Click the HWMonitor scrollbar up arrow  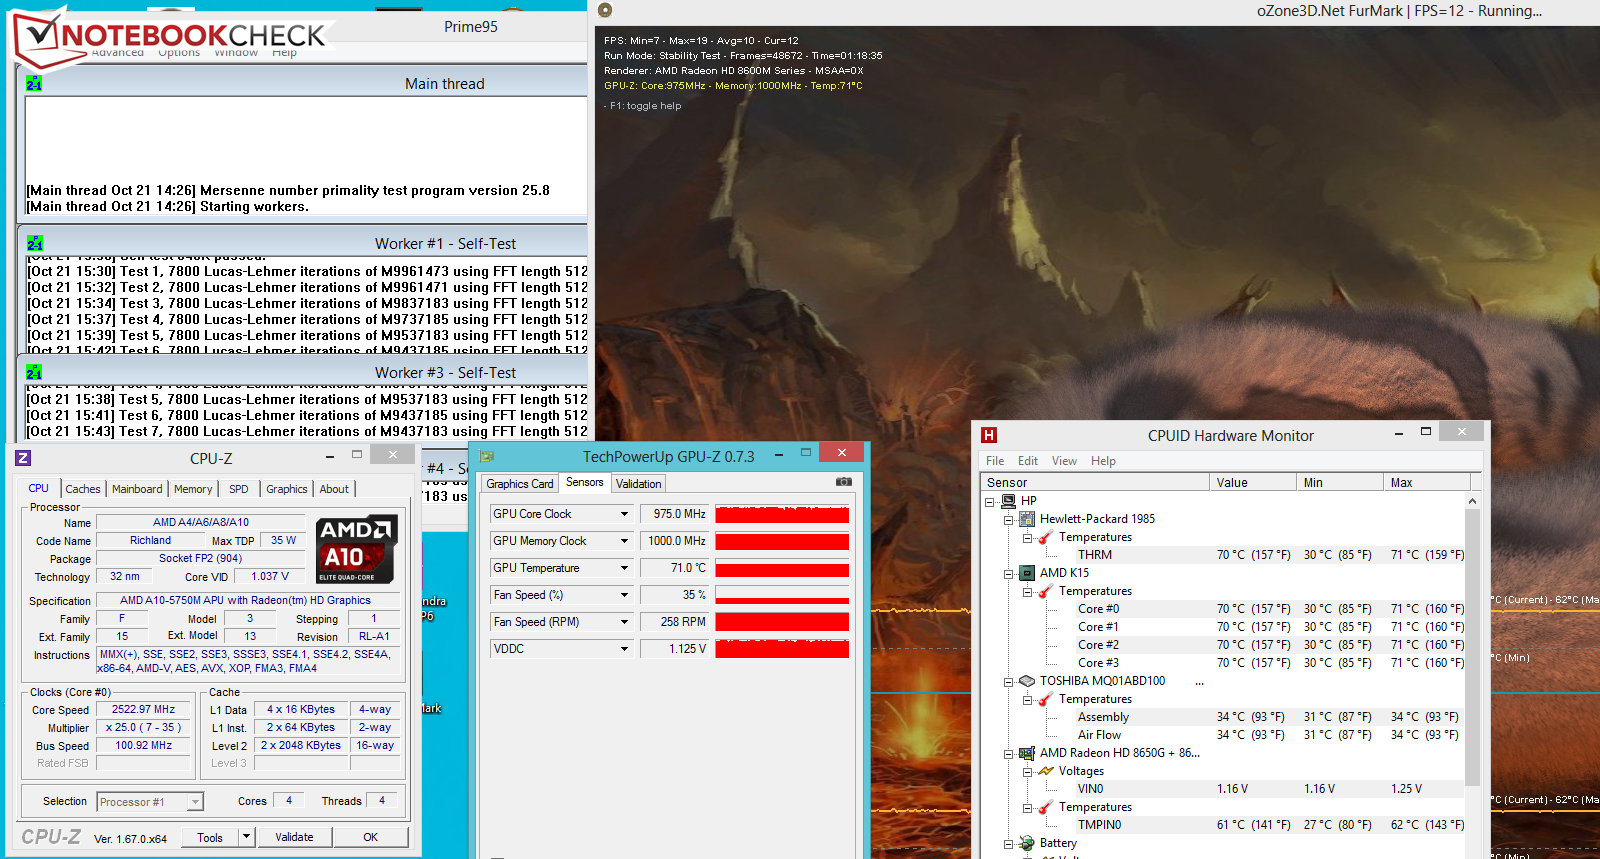[1472, 501]
